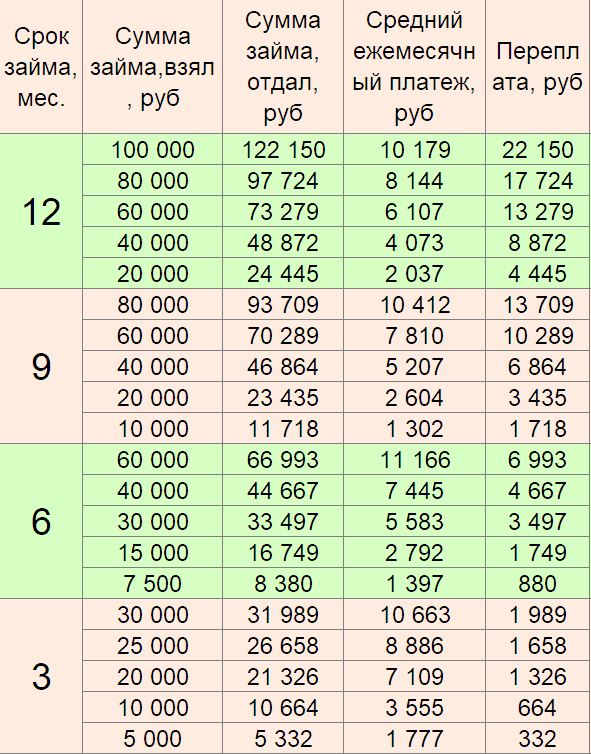Click the repaid amount 93 709
Image resolution: width=591 pixels, height=754 pixels.
point(283,304)
